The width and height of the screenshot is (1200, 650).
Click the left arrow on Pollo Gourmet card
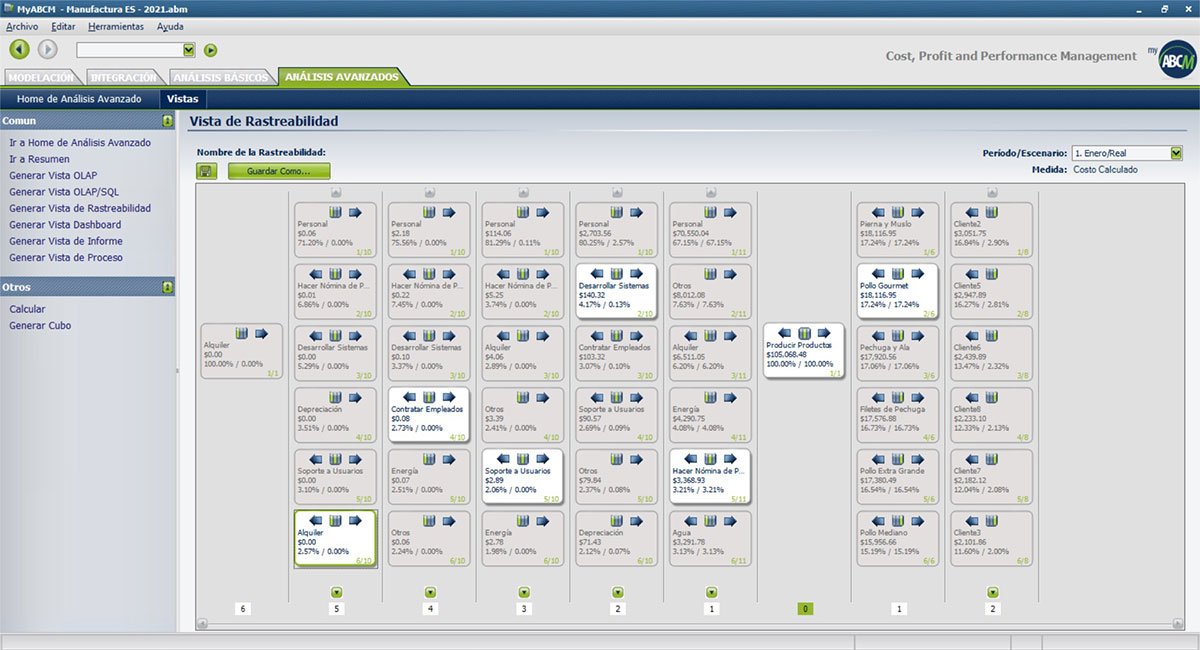[877, 272]
